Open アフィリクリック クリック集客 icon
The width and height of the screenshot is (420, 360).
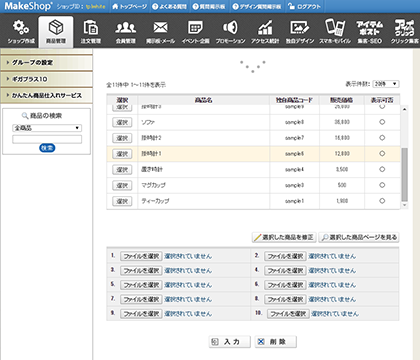(x=404, y=31)
